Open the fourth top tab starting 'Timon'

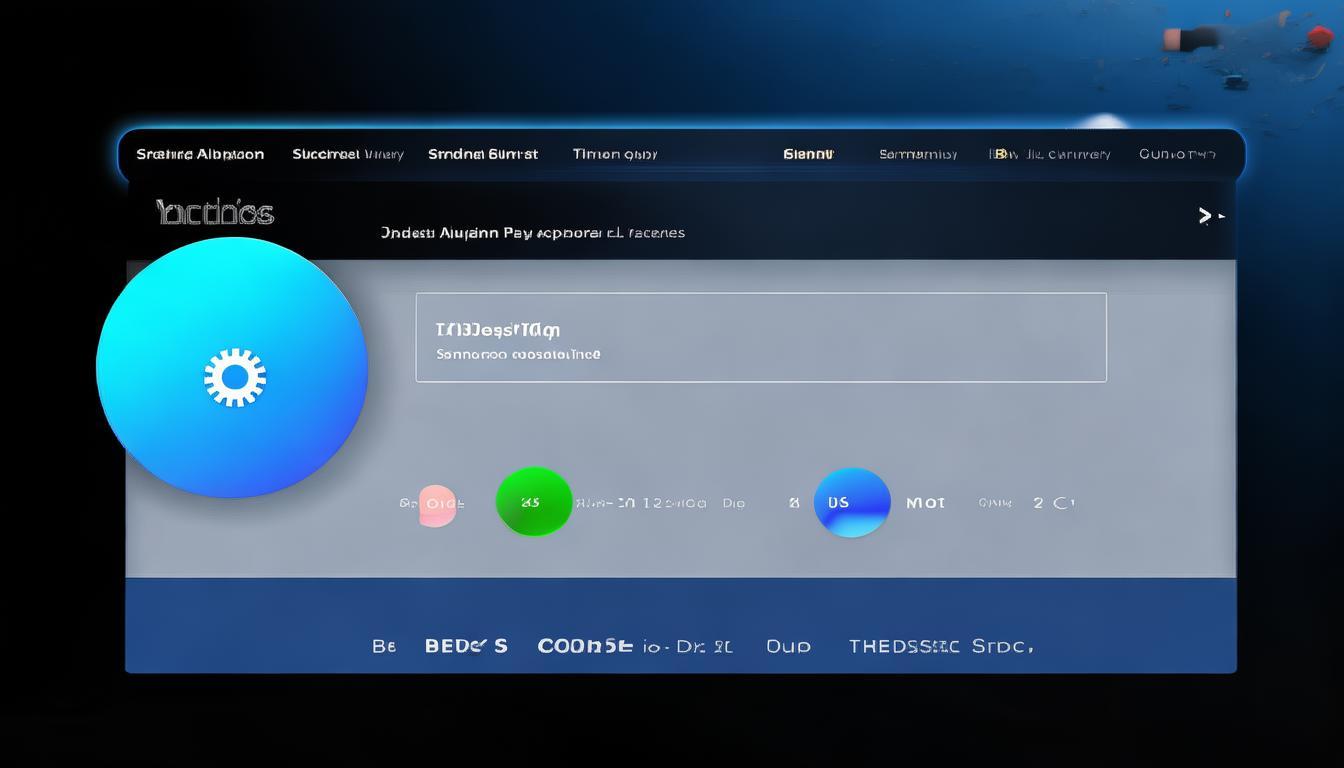[x=614, y=154]
